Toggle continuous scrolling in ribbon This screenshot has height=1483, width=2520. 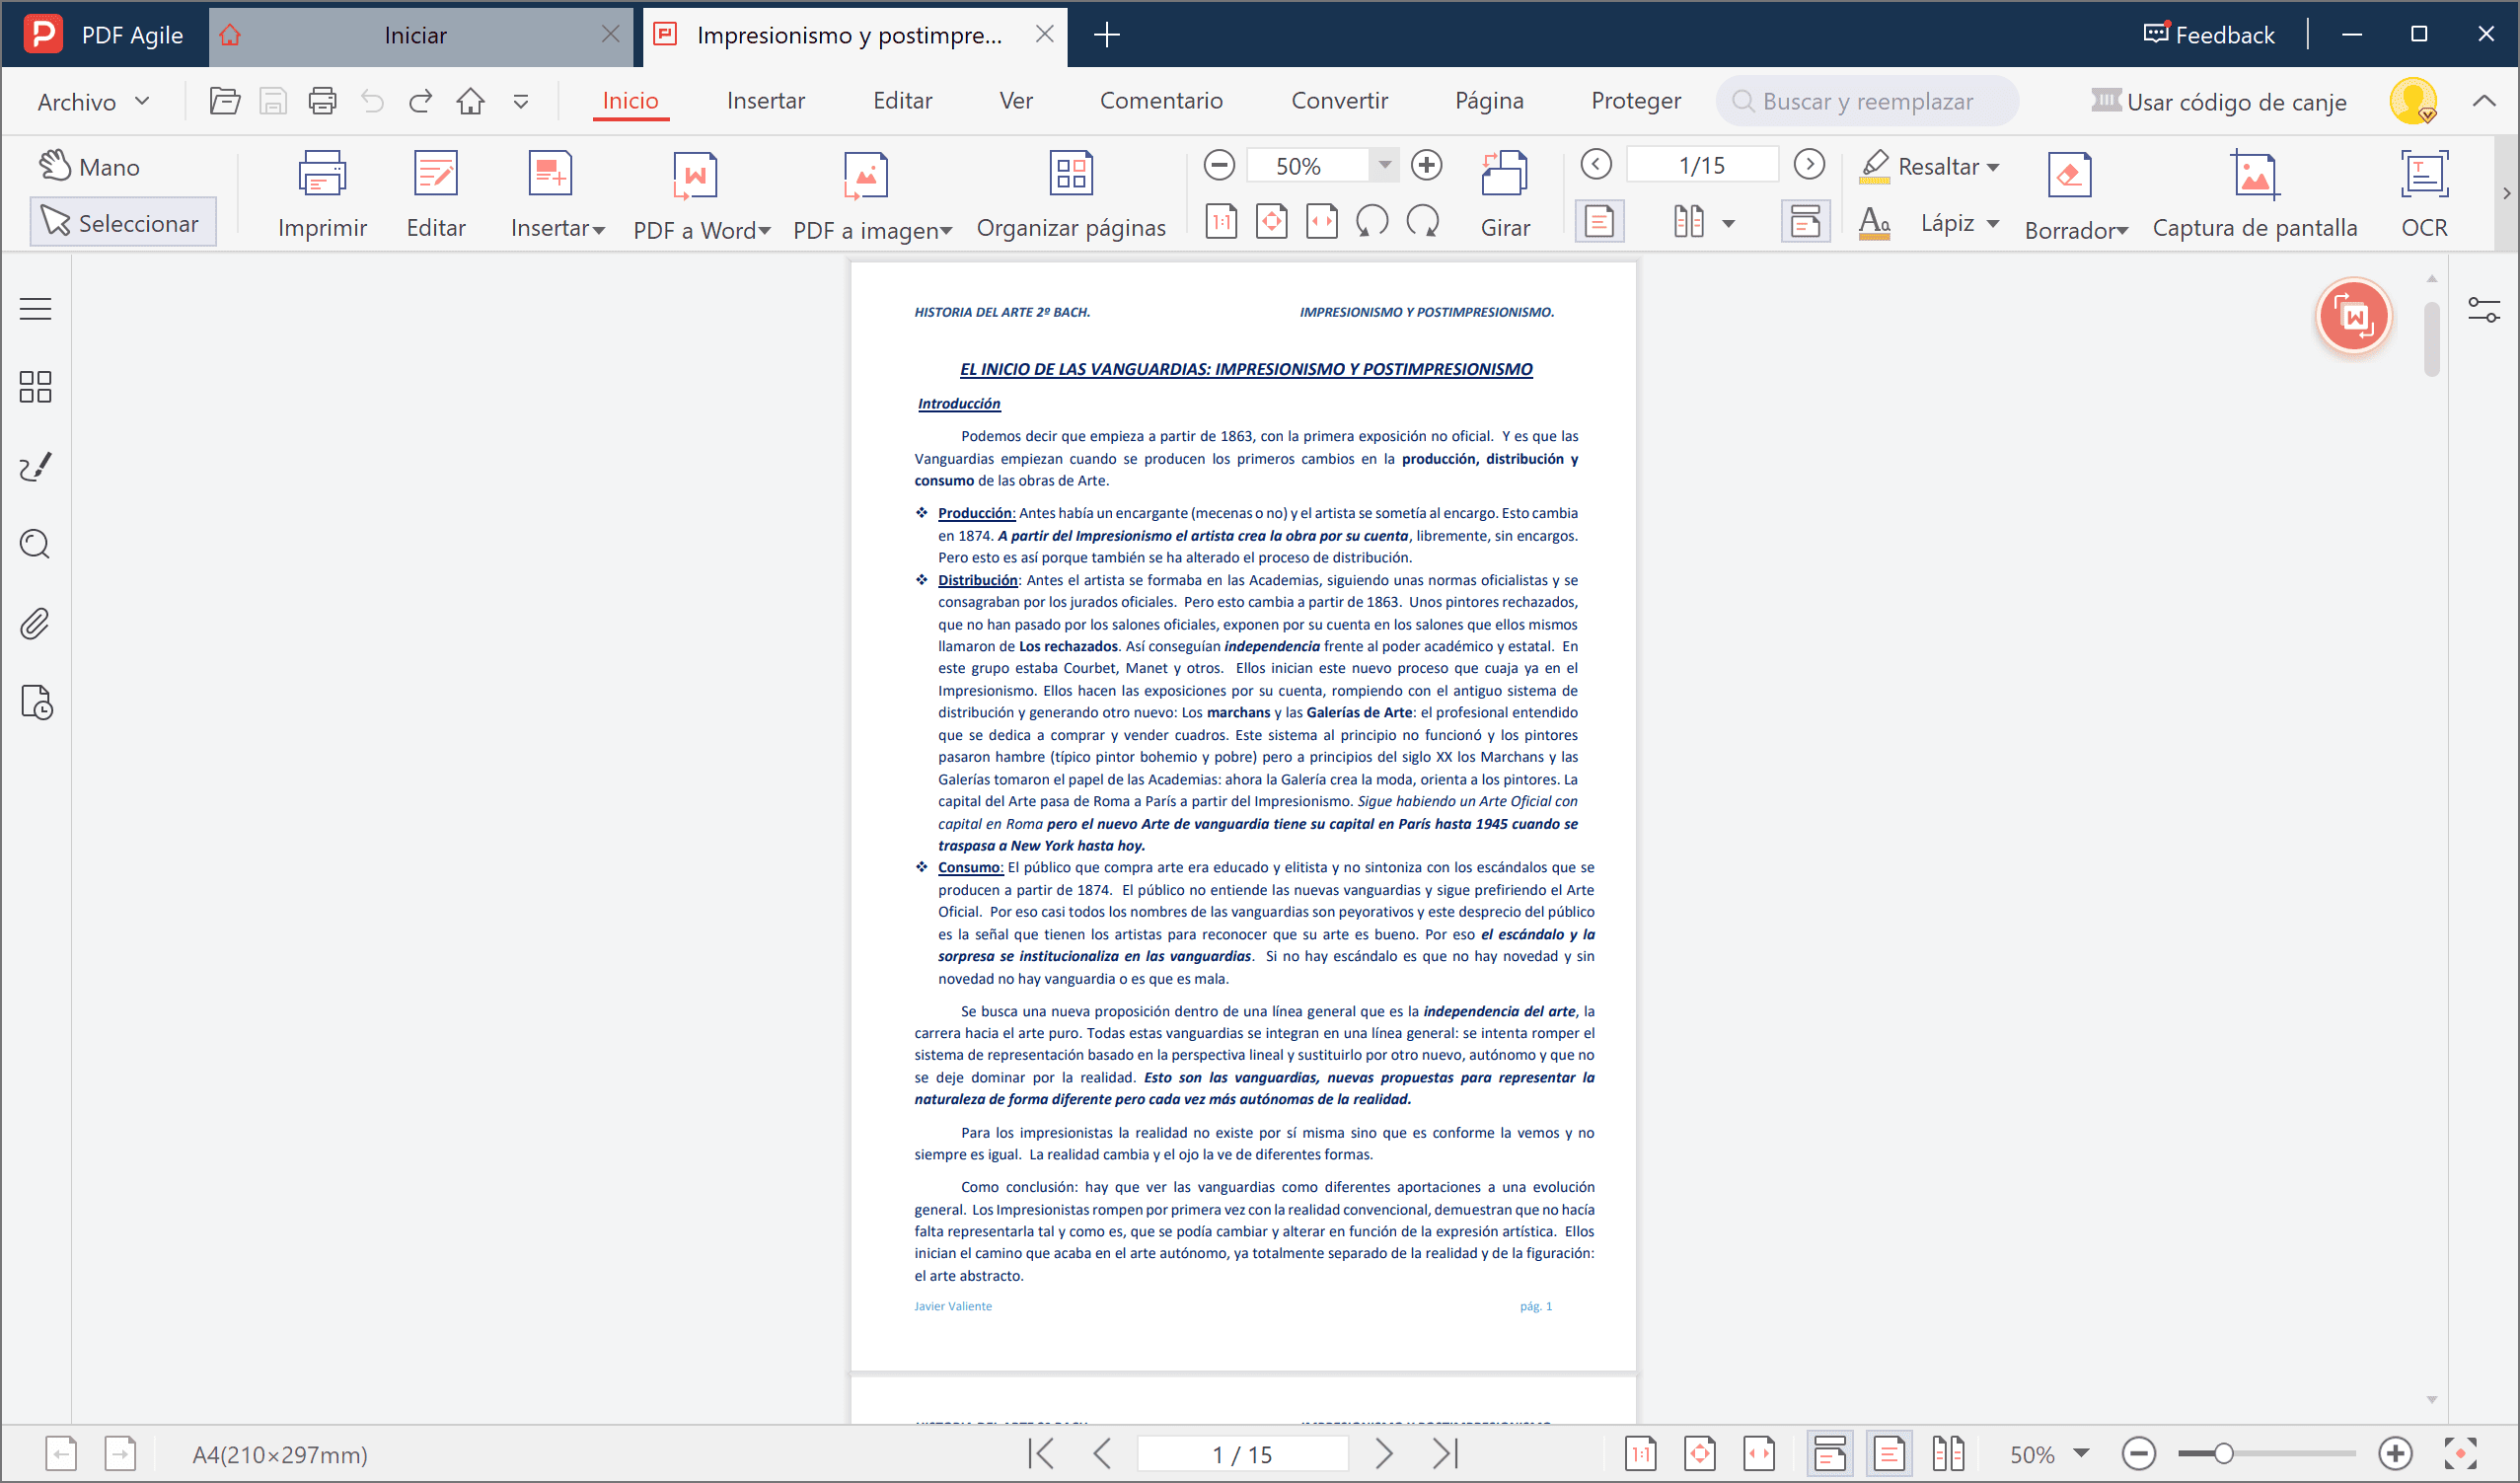click(x=1805, y=221)
